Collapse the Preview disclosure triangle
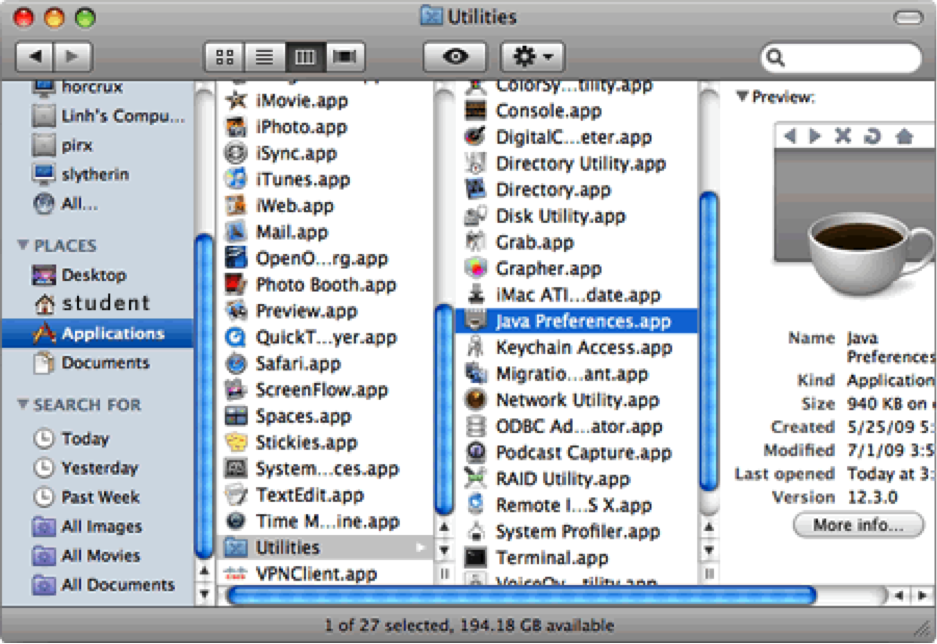Viewport: 937px width, 644px height. pyautogui.click(x=742, y=96)
